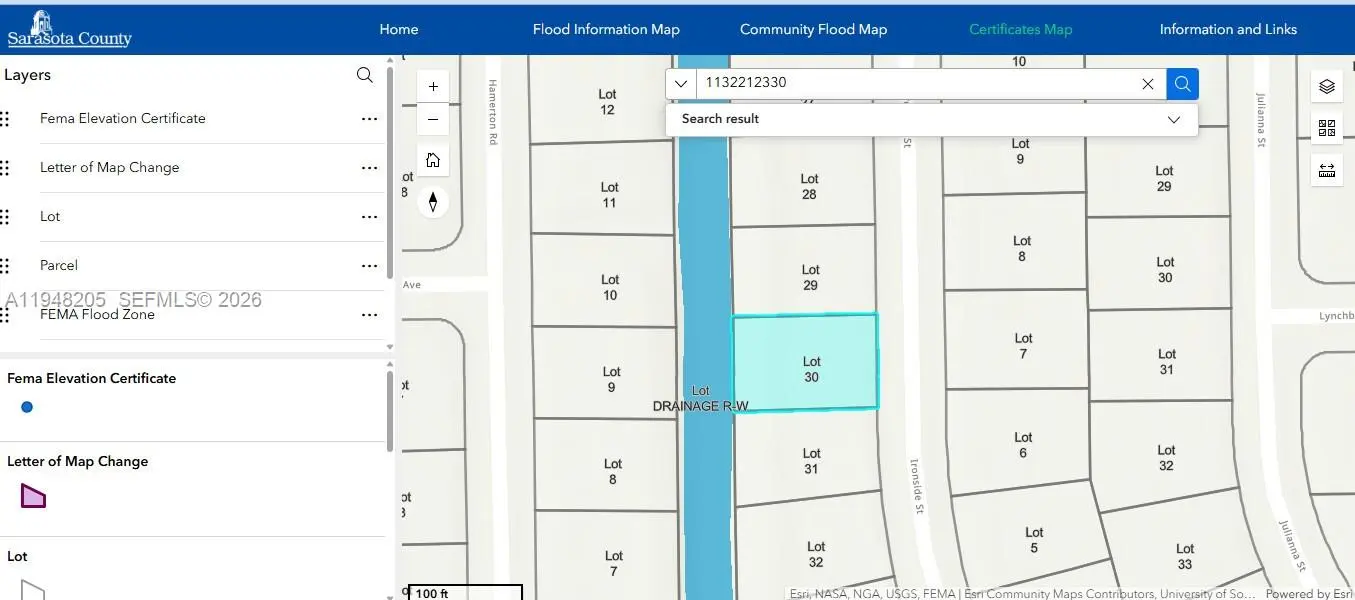Screen dimensions: 1355x600
Task: Select the Letter of Map Change swatch
Action: (33, 495)
